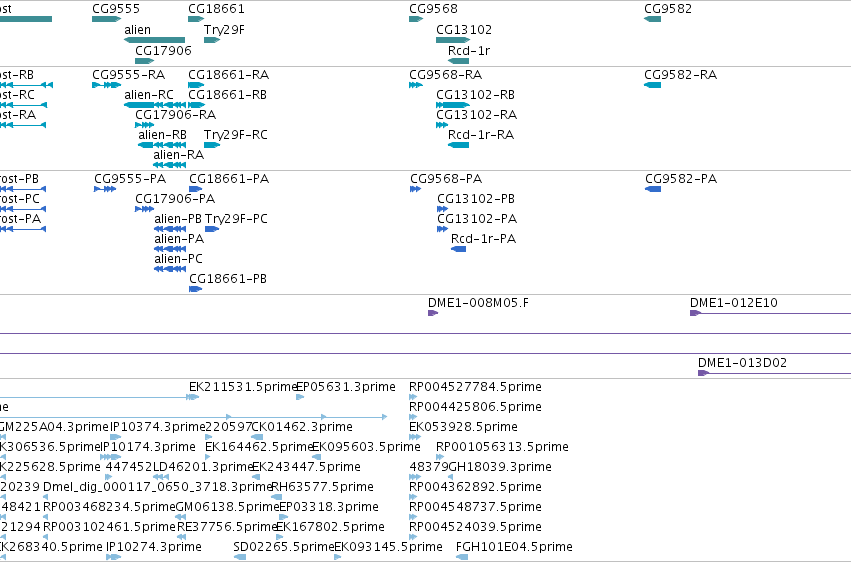Select protein CG9582-PA

tap(681, 178)
